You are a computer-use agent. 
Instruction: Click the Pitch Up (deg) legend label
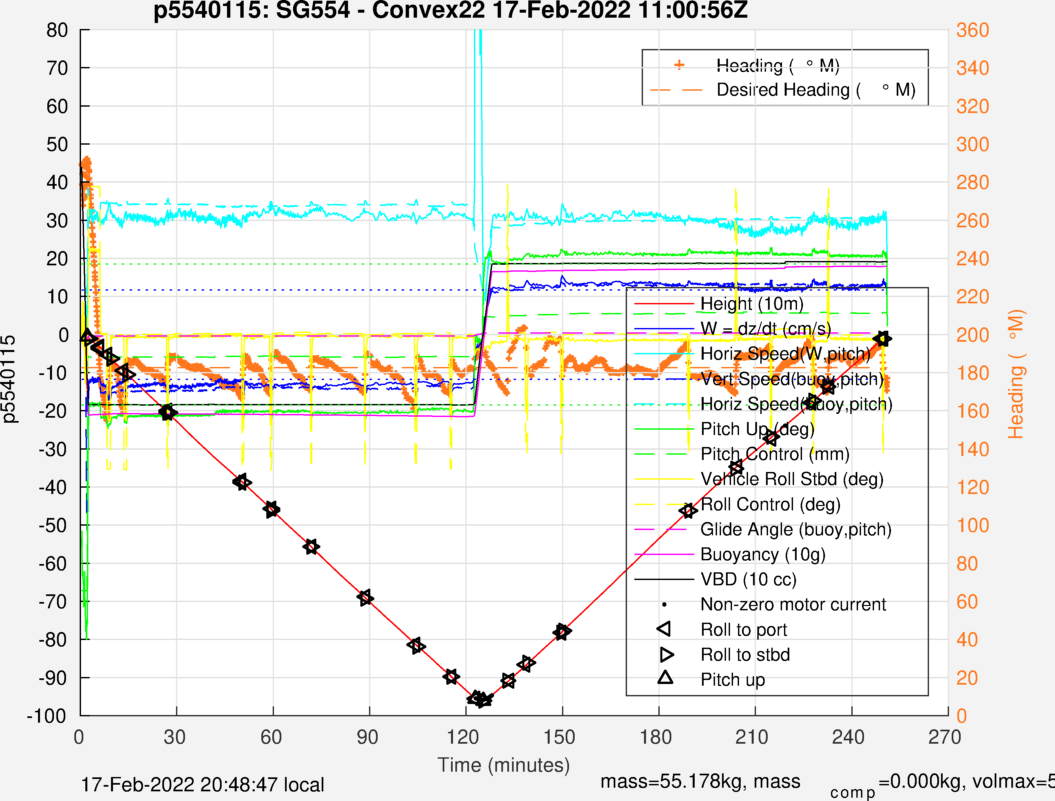(x=764, y=429)
